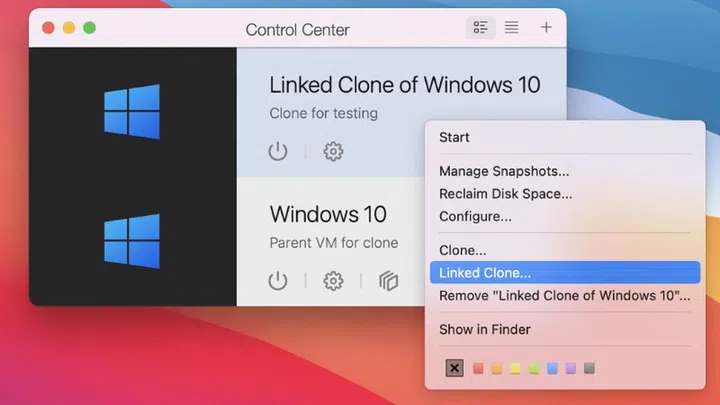Open Manage Snapshots... menu entry
Screen dimensions: 720x405
[x=504, y=172]
